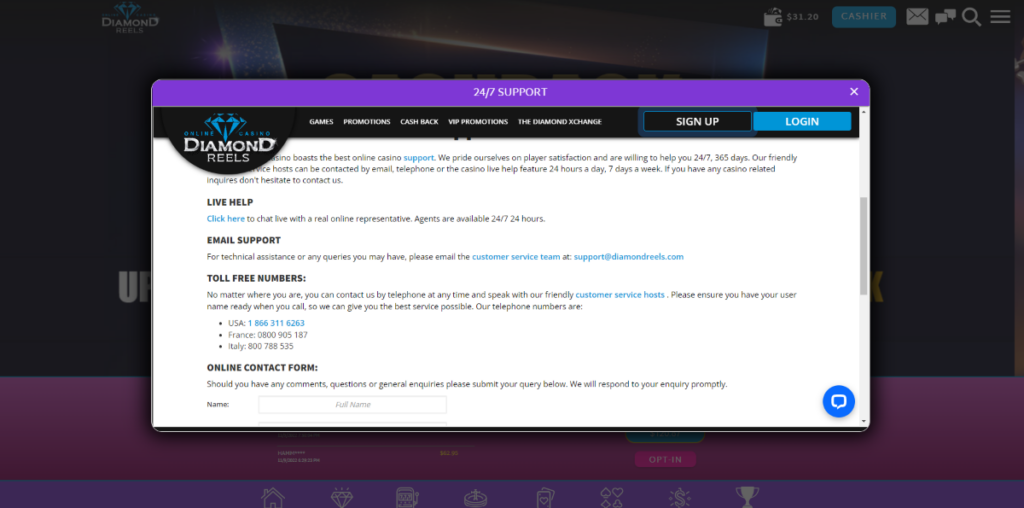The image size is (1024, 508).
Task: Click the 'customer service hosts' link
Action: (x=620, y=294)
